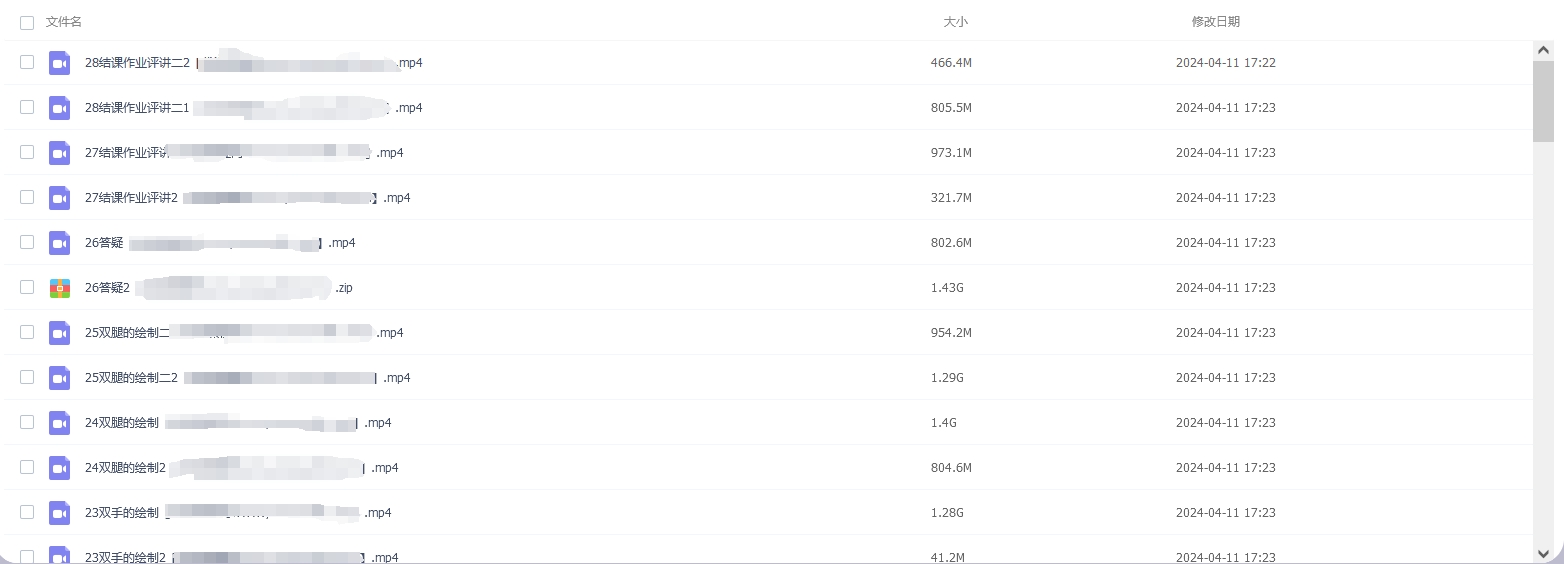This screenshot has width=1564, height=564.
Task: Click video icon for 26答疑 mp4 file
Action: coord(59,243)
